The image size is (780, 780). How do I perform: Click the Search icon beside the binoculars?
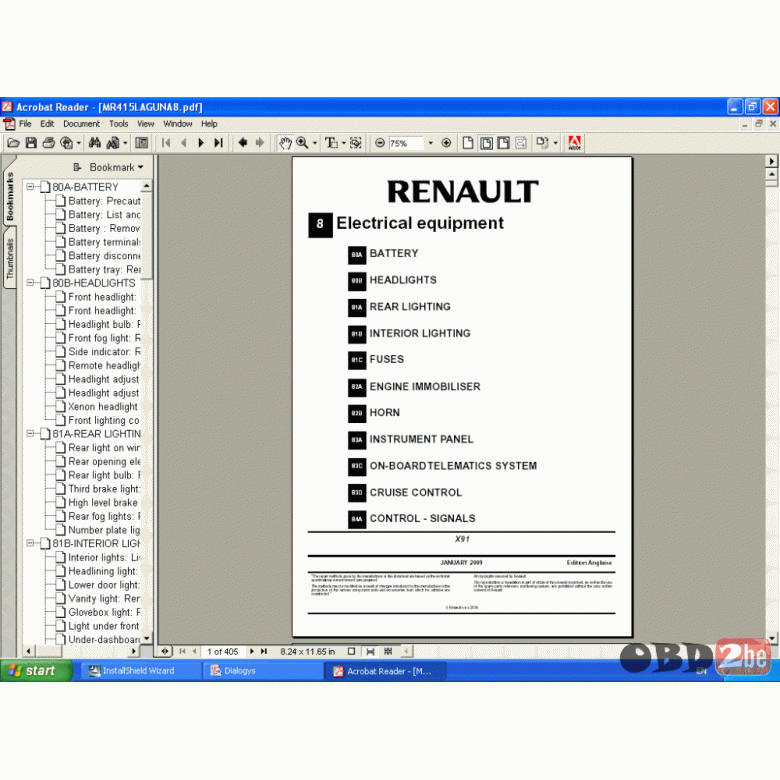coord(113,143)
